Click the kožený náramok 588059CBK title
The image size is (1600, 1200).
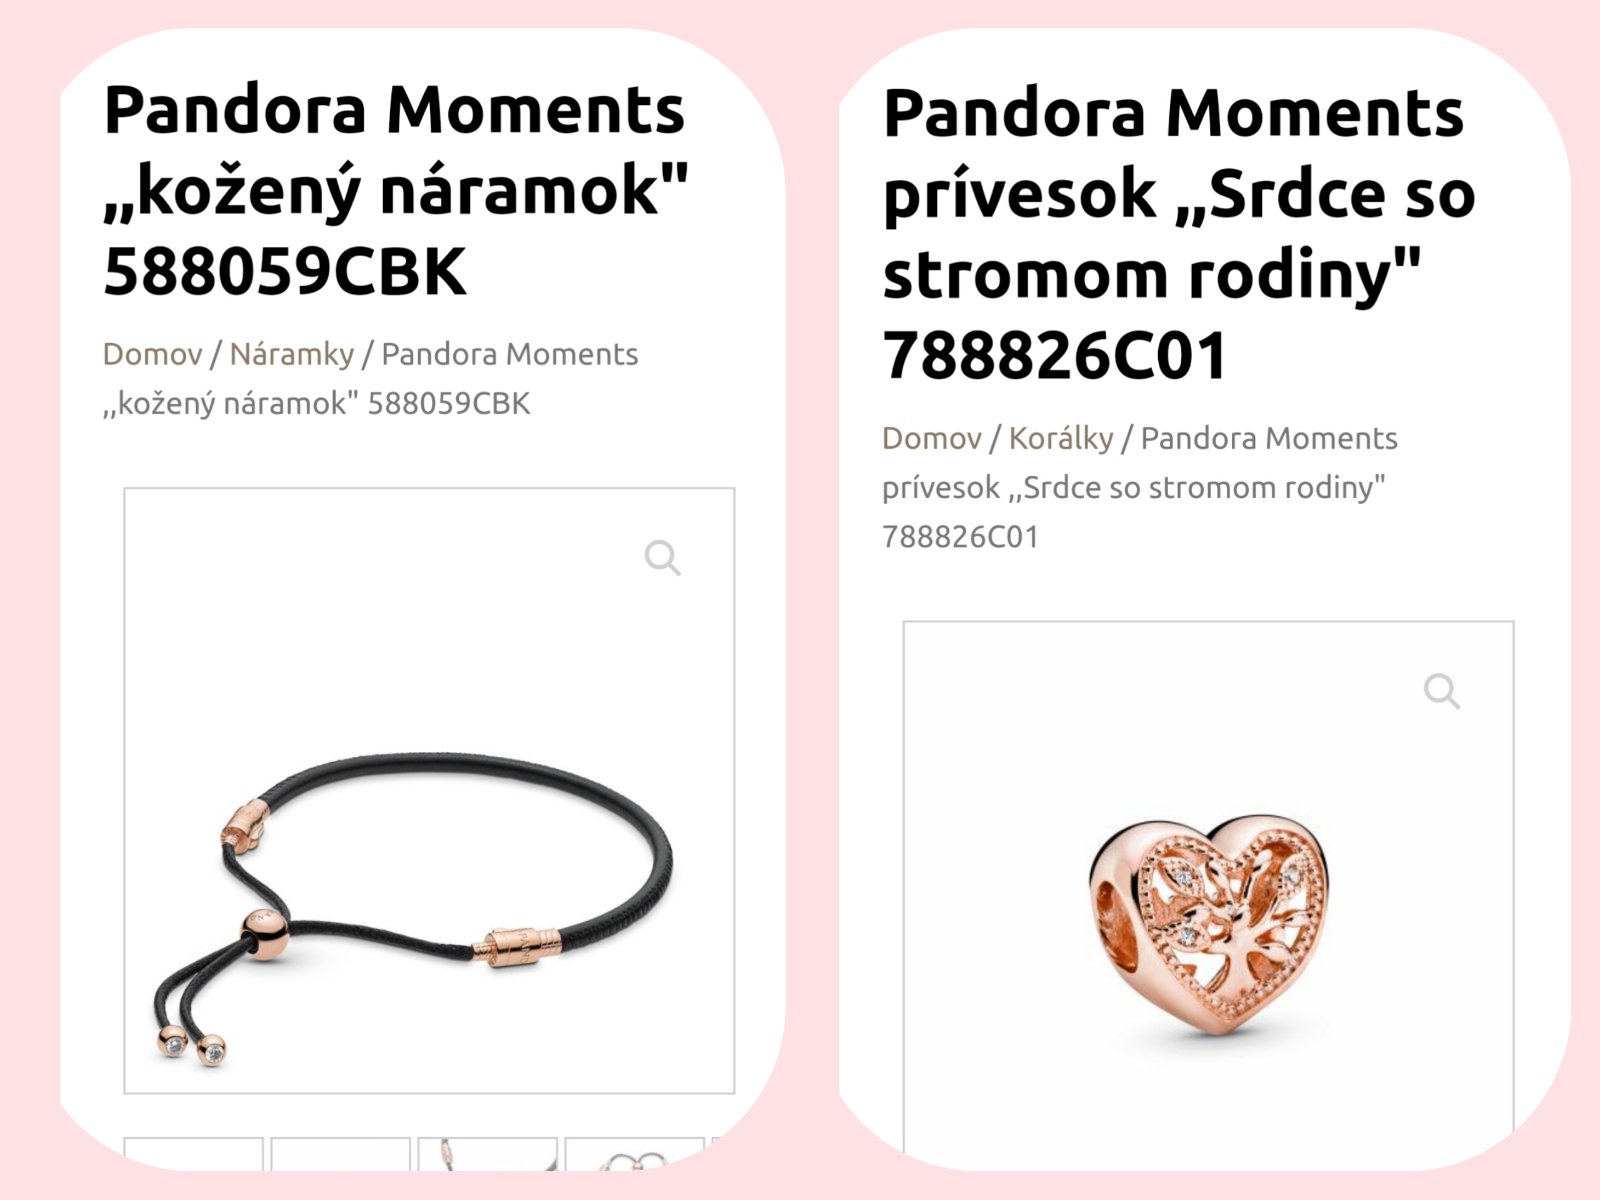tap(396, 190)
